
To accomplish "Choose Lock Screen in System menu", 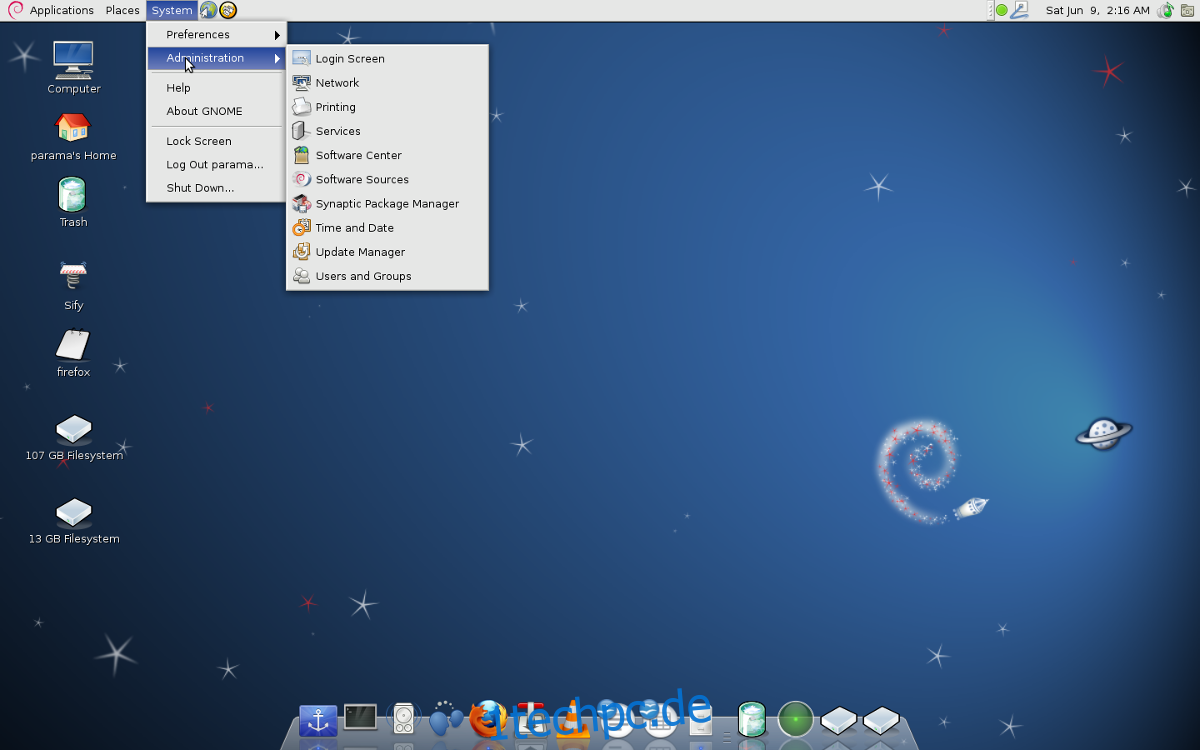I will (x=216, y=141).
